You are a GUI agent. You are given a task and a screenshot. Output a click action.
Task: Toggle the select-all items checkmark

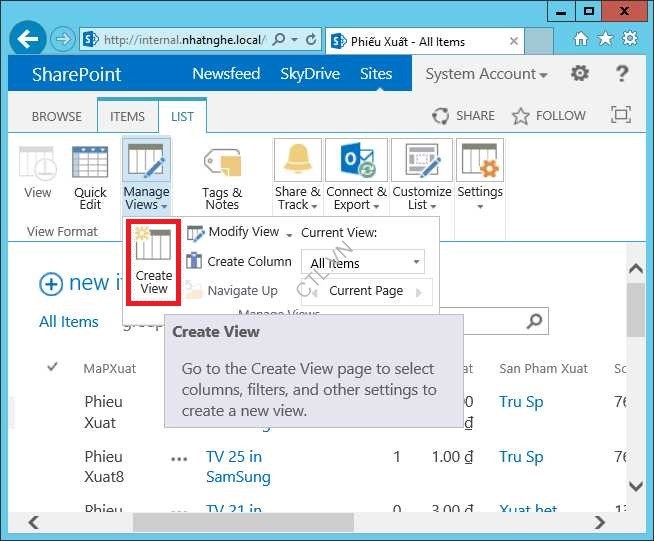[53, 368]
